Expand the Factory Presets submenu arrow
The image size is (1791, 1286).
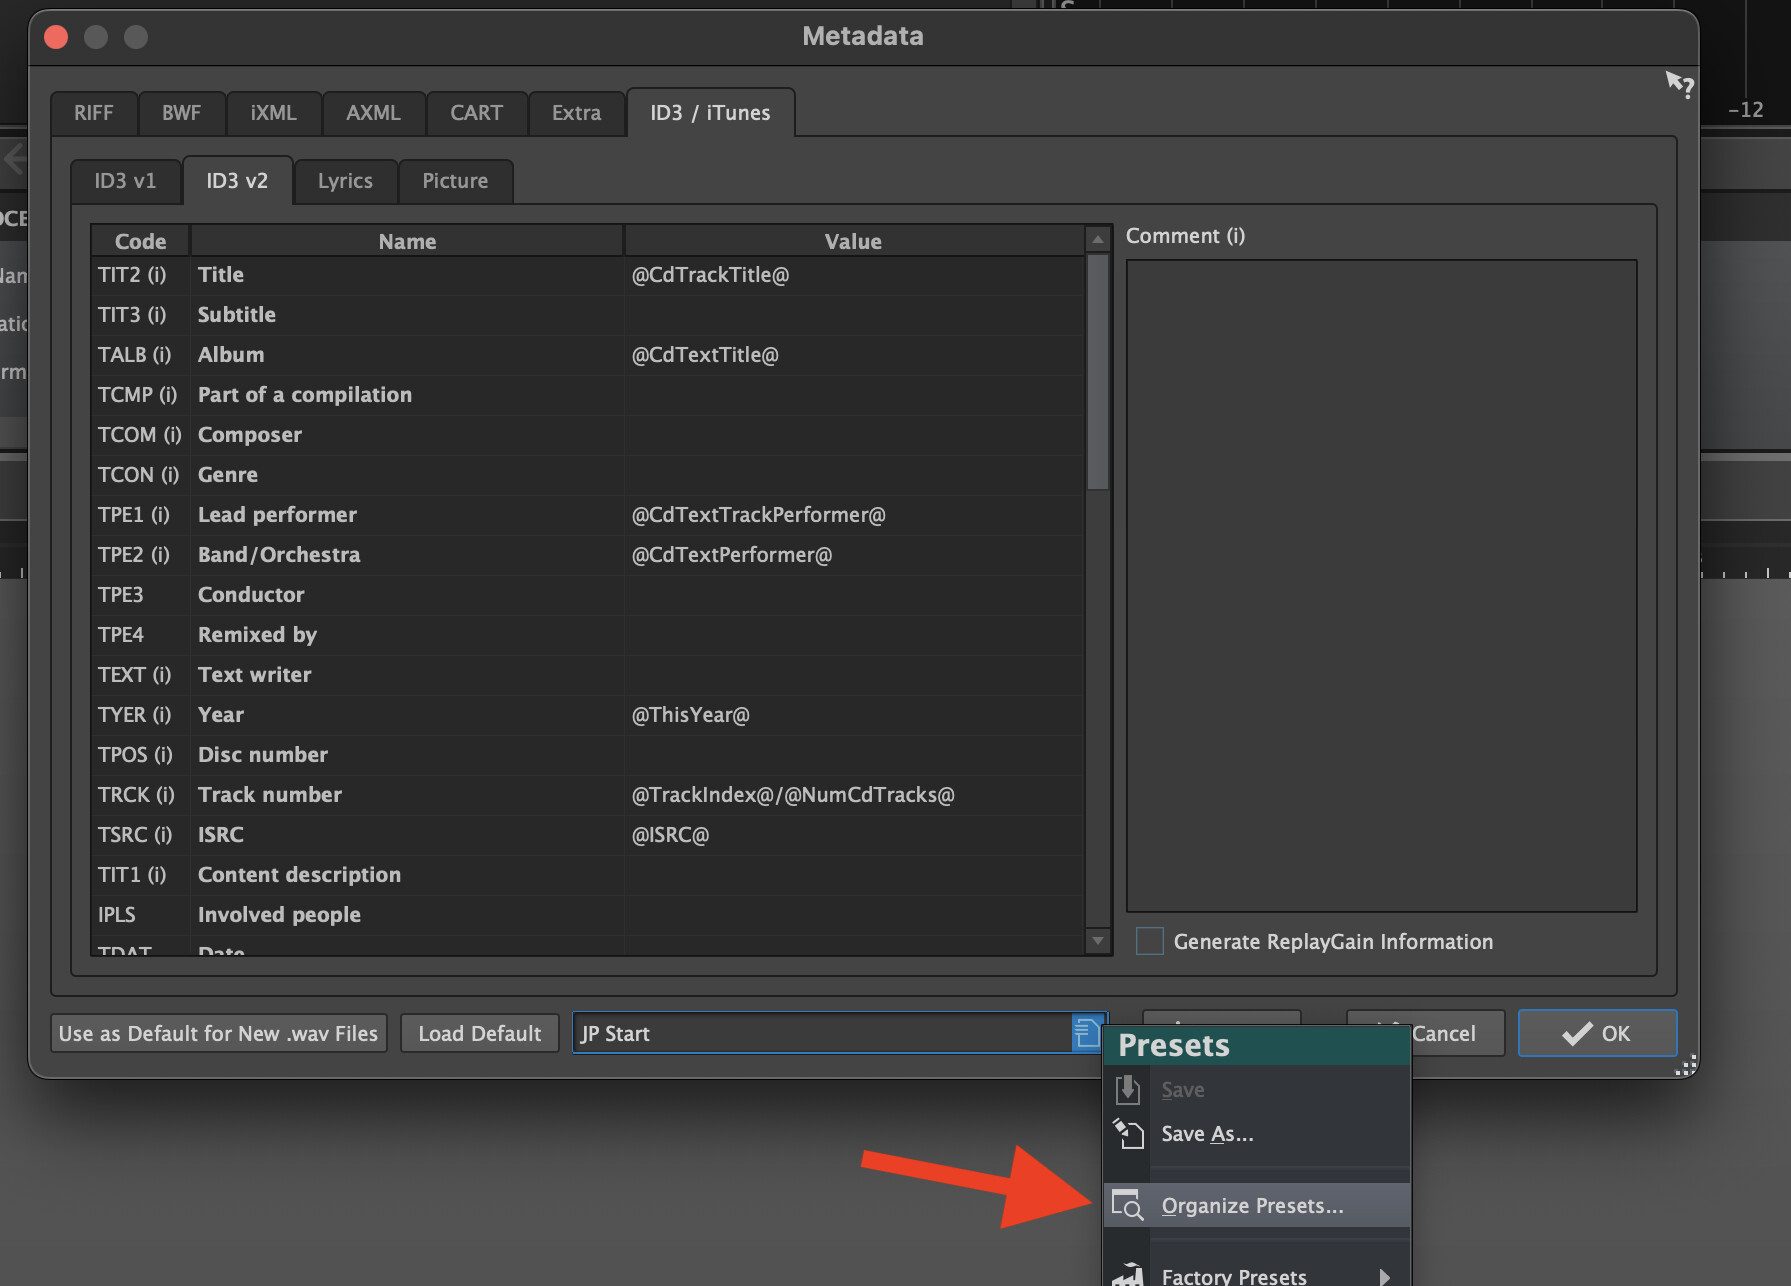[1385, 1277]
